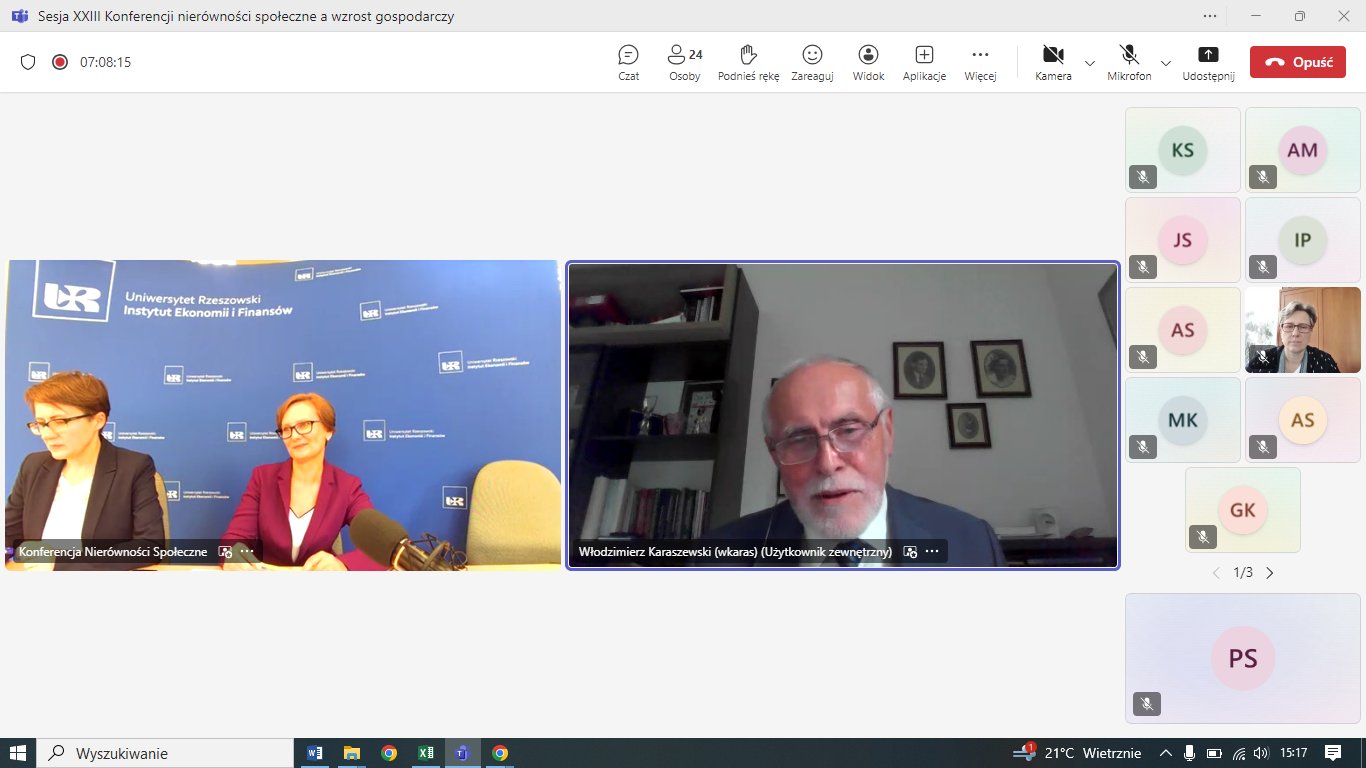
Task: Go to next participants page
Action: (1270, 573)
